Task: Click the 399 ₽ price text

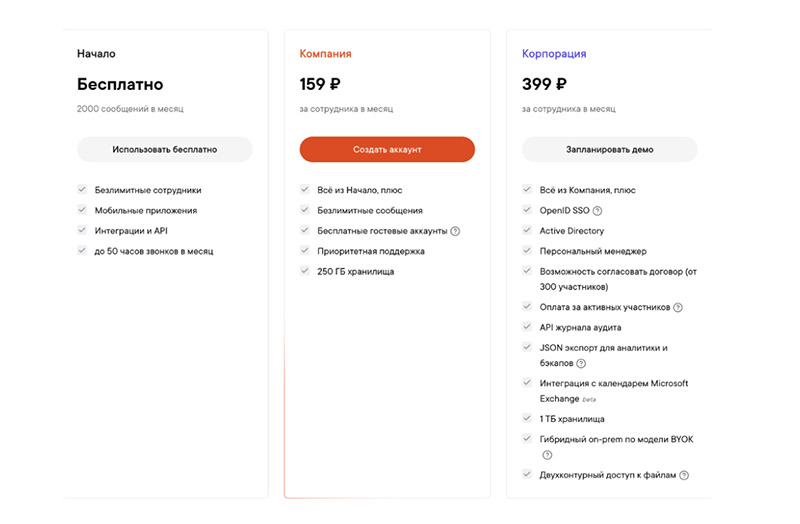Action: tap(544, 85)
